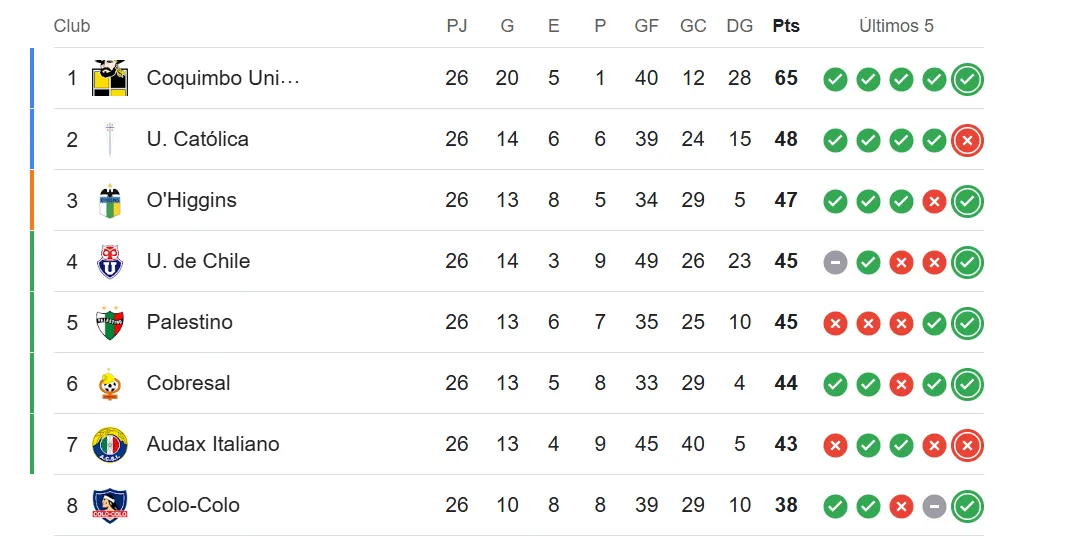Click the Cobresal club crest
Viewport: 1080px width, 536px height.
click(x=110, y=384)
